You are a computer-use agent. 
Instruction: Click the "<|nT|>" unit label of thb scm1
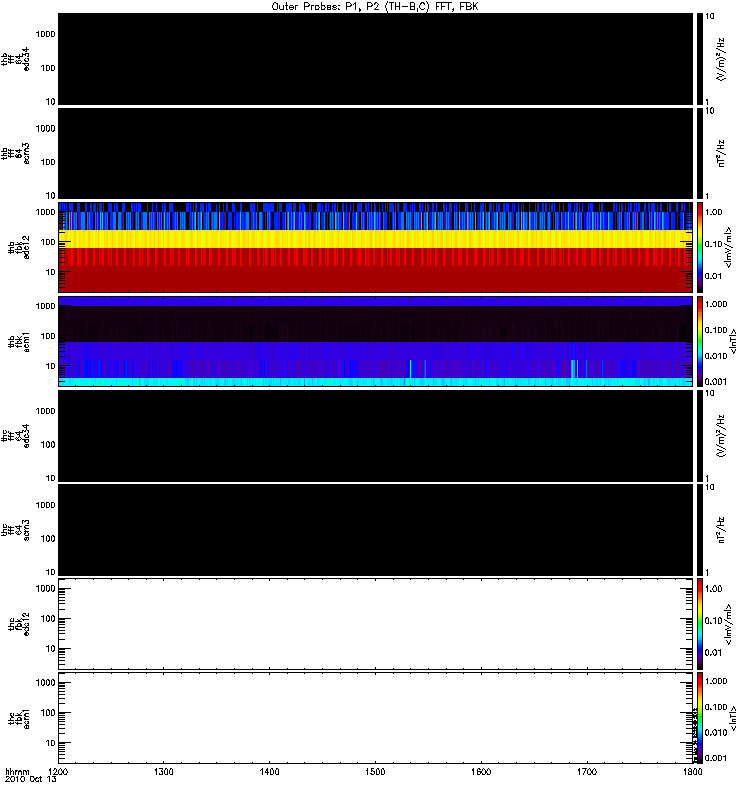click(x=733, y=341)
